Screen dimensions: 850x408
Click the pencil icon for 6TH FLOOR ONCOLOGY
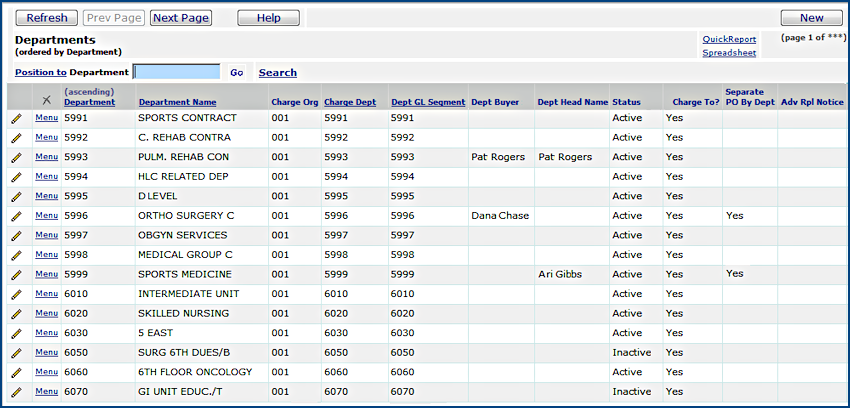pos(16,372)
